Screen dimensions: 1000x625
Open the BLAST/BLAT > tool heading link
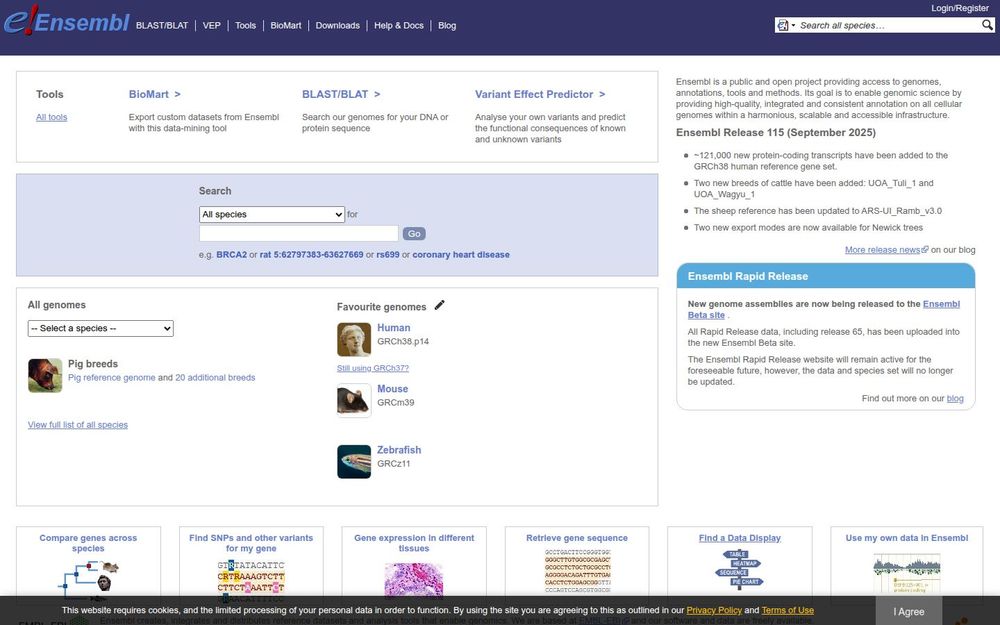click(341, 94)
